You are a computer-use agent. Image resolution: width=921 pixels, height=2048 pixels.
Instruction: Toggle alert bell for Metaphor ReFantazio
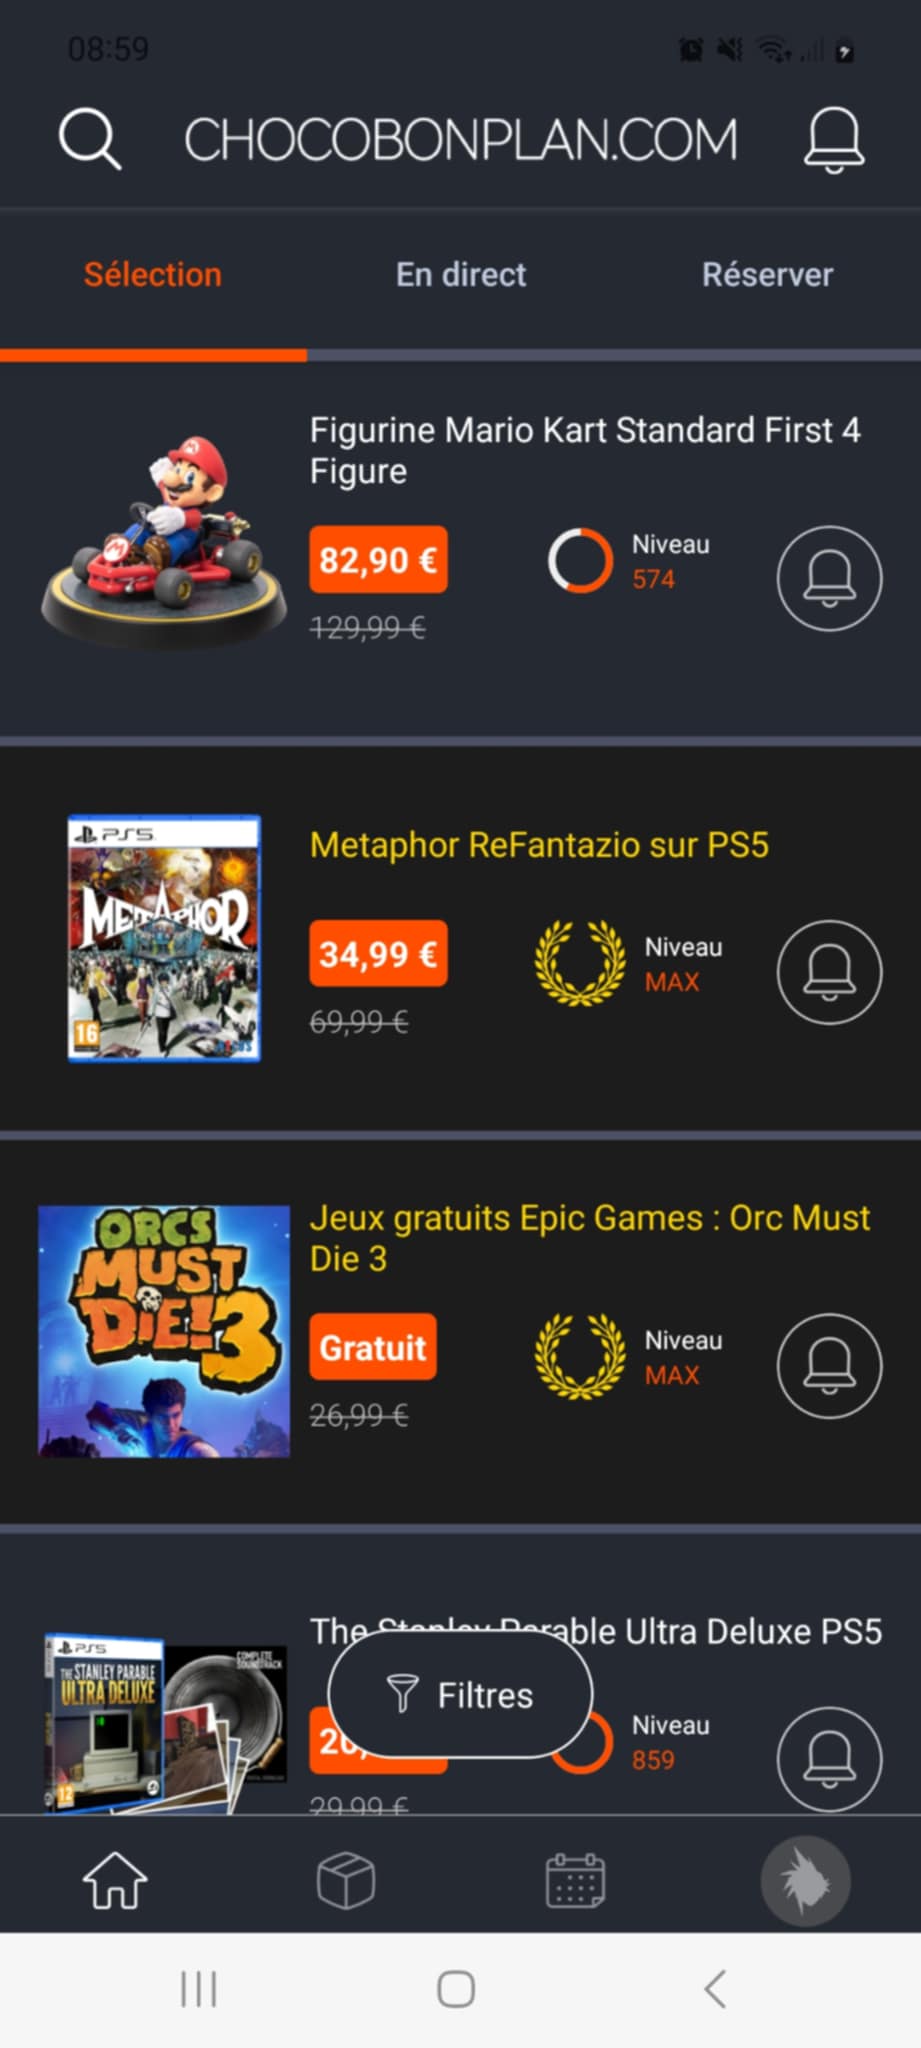pos(829,972)
